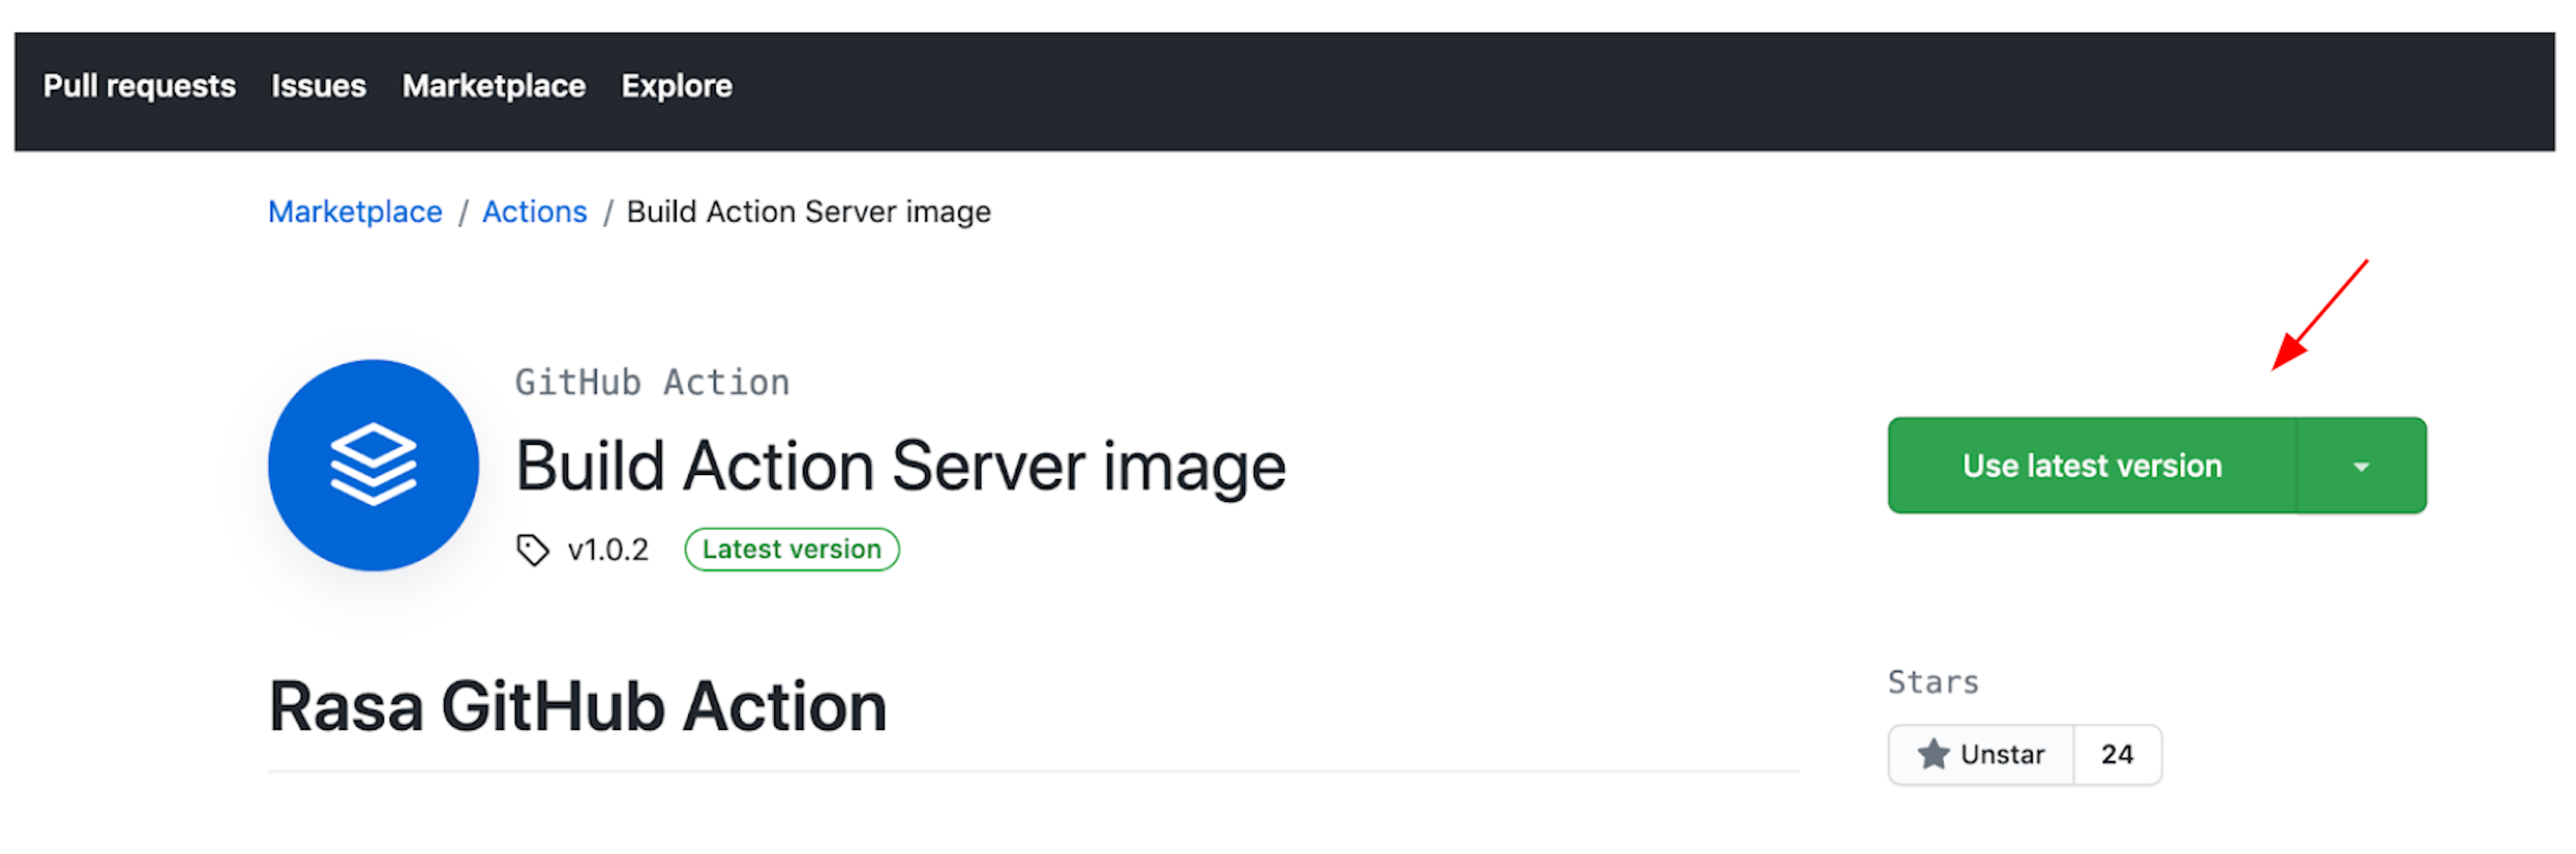Expand the dropdown caret beside Use latest version
This screenshot has width=2576, height=854.
[x=2360, y=466]
